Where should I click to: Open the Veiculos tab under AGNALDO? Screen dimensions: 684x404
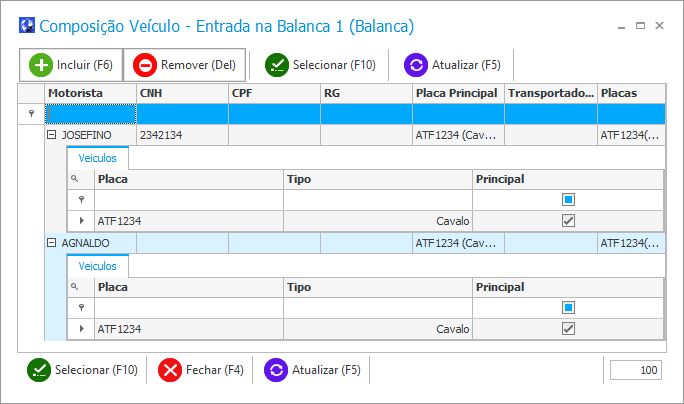[x=98, y=266]
